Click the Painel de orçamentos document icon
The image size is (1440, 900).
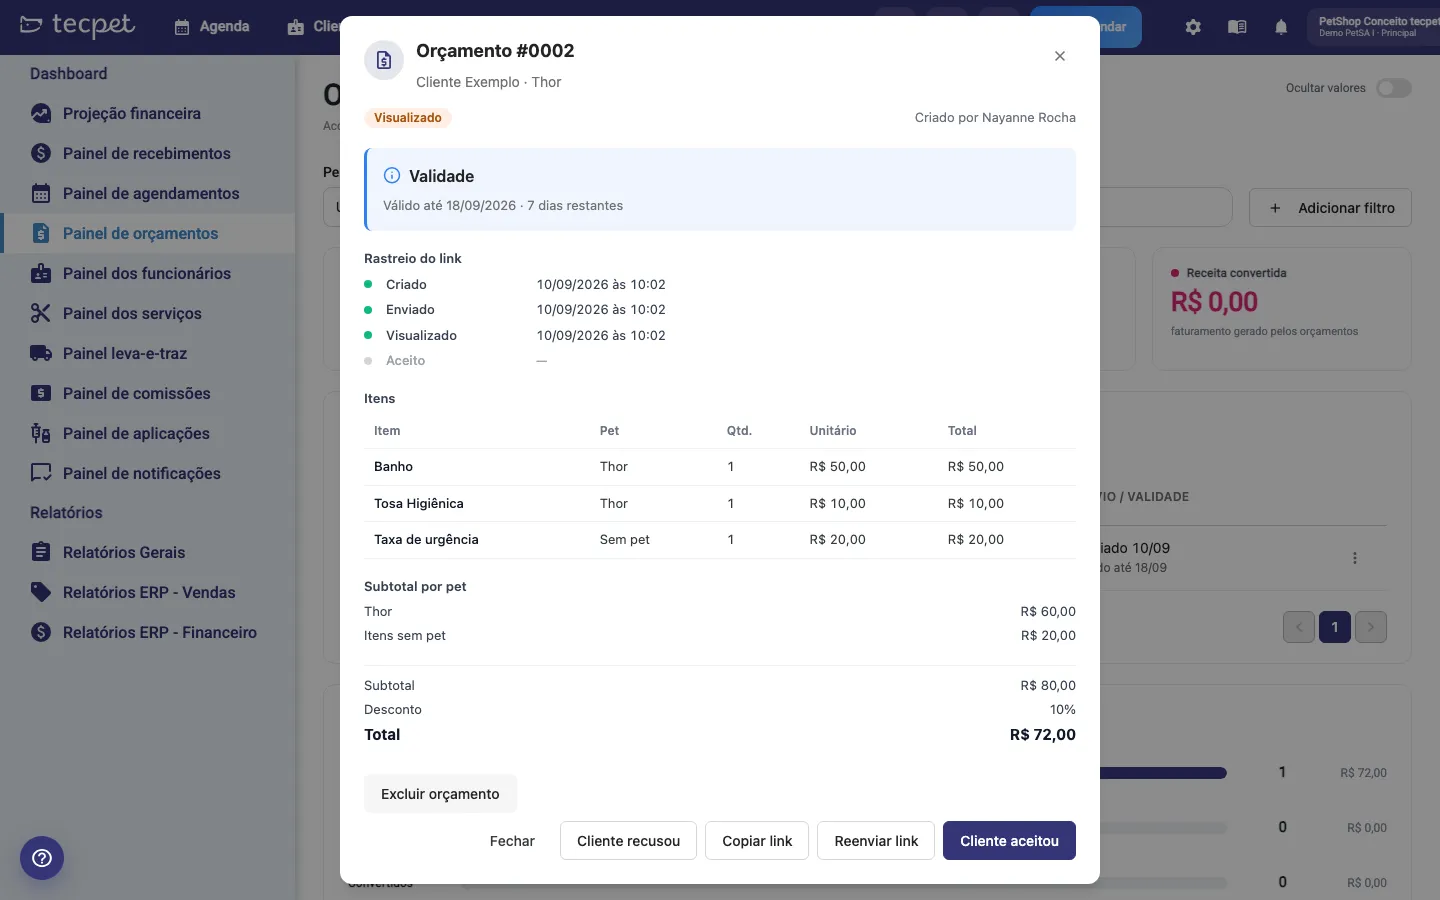[x=41, y=233]
